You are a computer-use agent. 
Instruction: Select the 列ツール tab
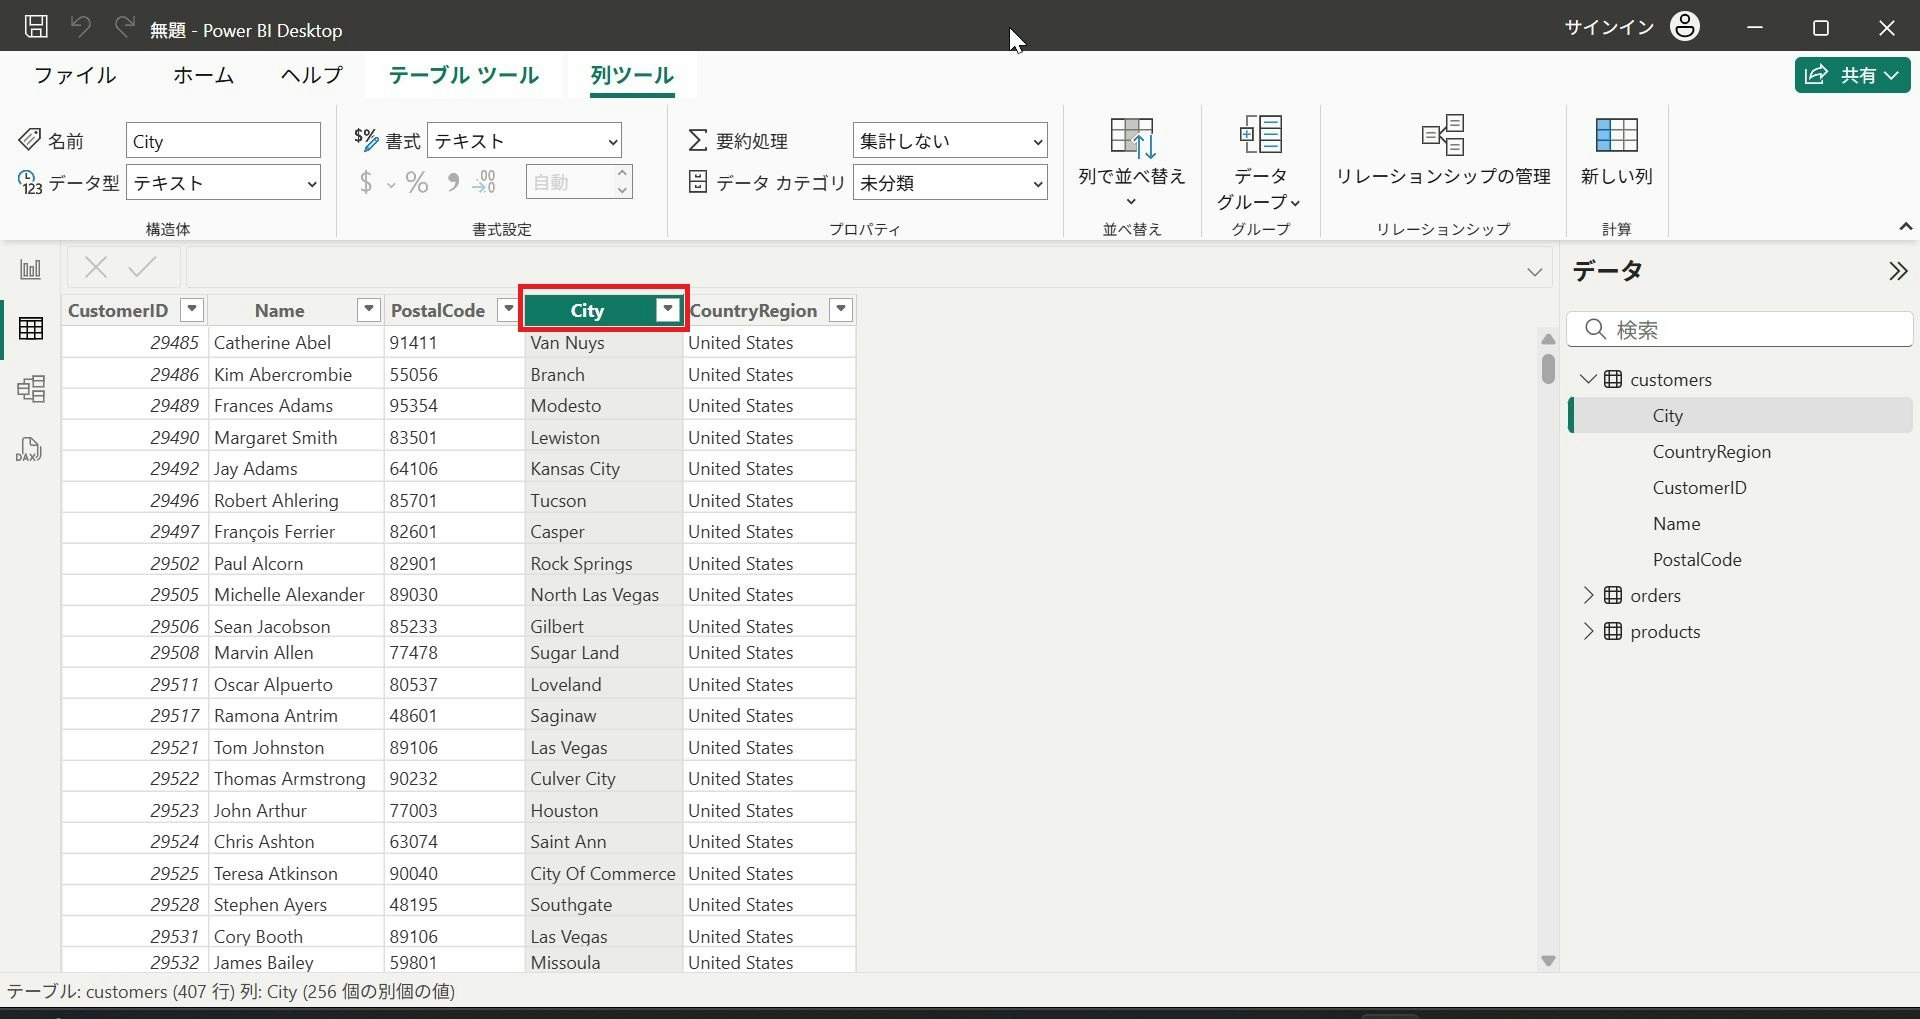click(x=632, y=75)
